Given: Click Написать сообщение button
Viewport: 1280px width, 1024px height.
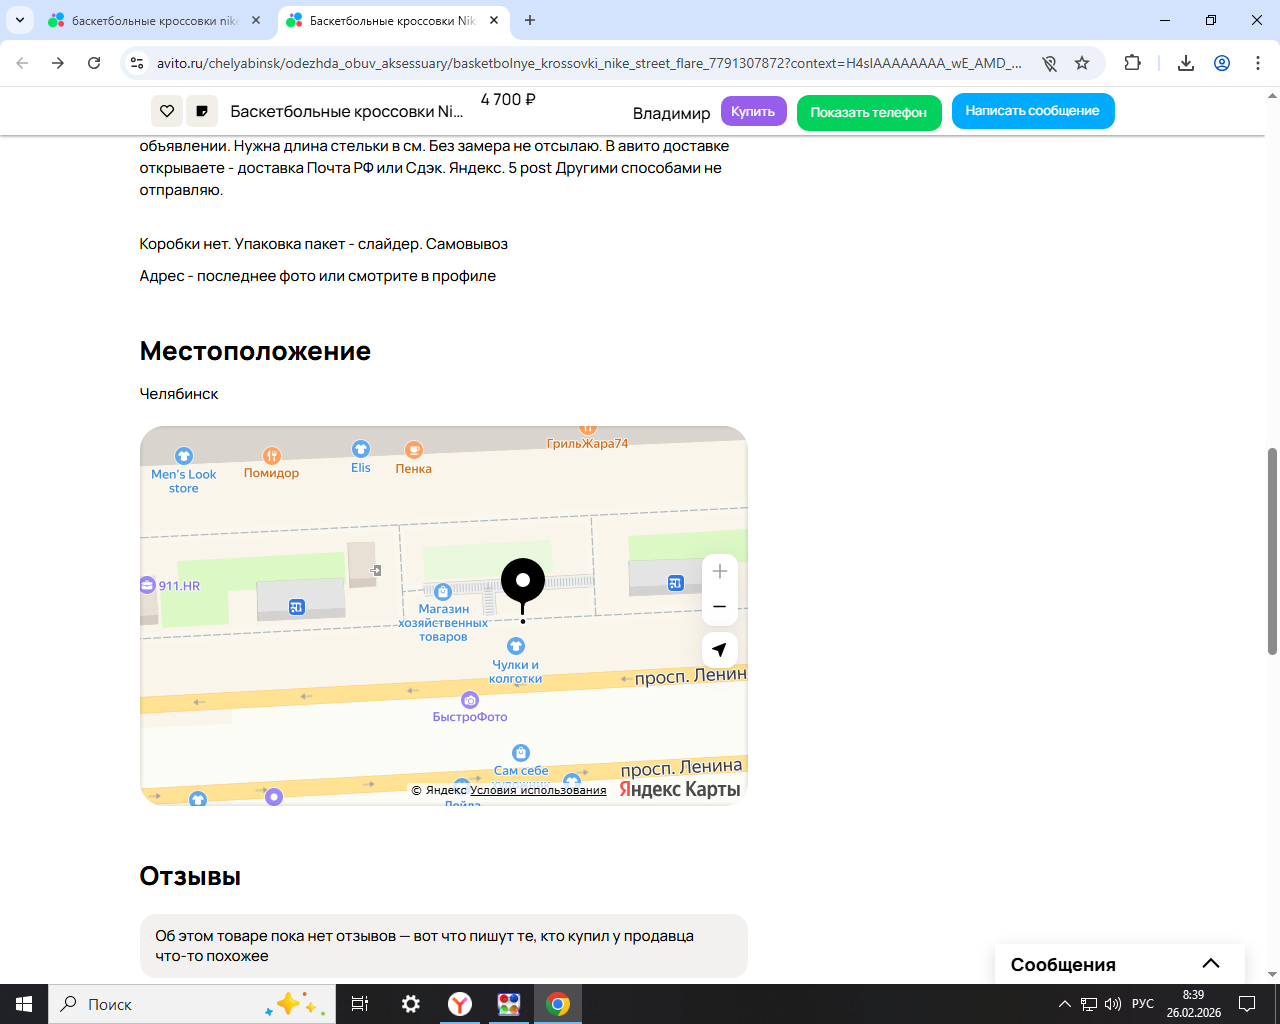Looking at the screenshot, I should pos(1033,111).
